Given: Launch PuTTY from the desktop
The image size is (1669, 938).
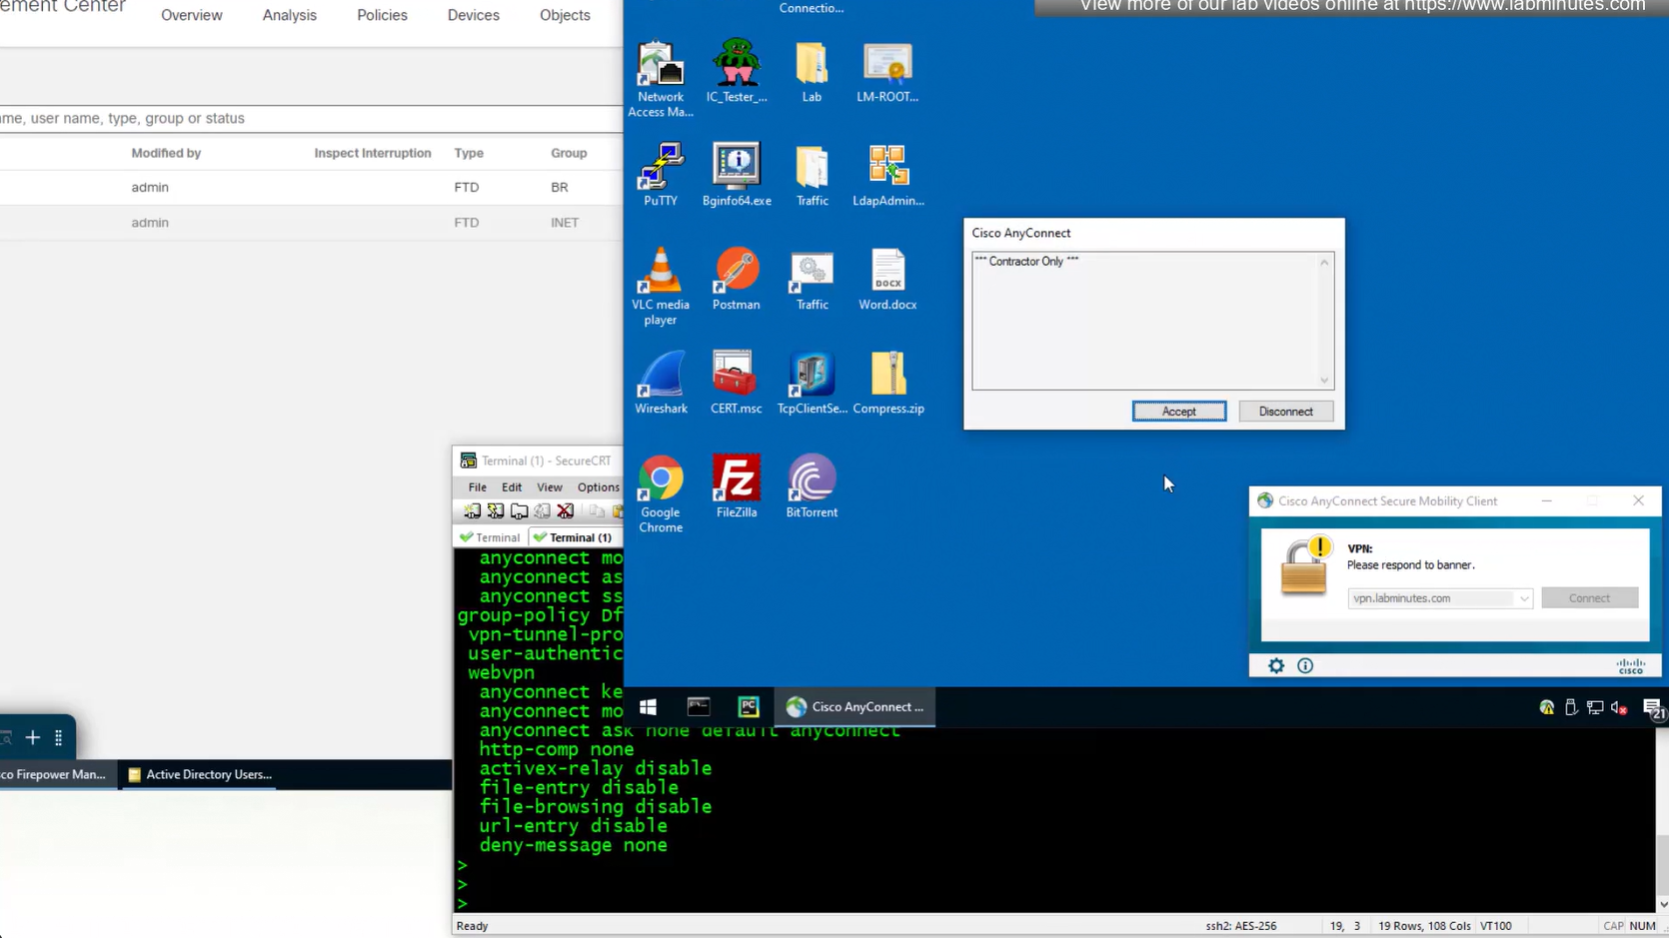Looking at the screenshot, I should 660,173.
